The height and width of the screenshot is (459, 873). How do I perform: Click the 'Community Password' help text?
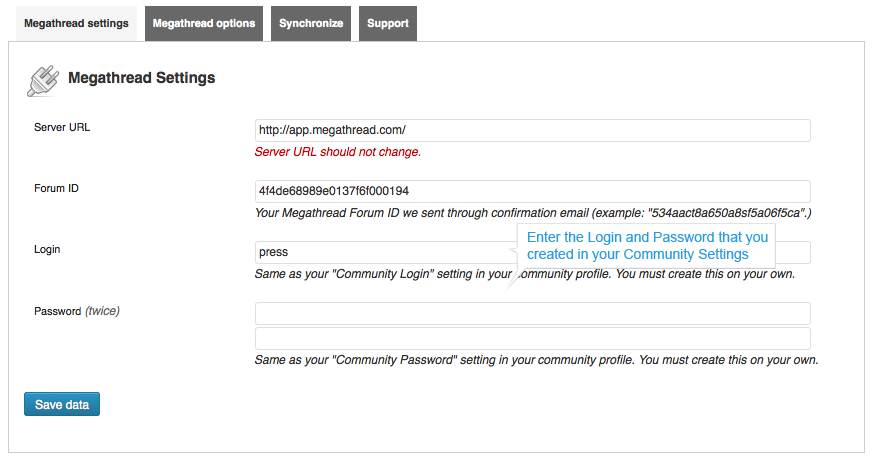536,359
